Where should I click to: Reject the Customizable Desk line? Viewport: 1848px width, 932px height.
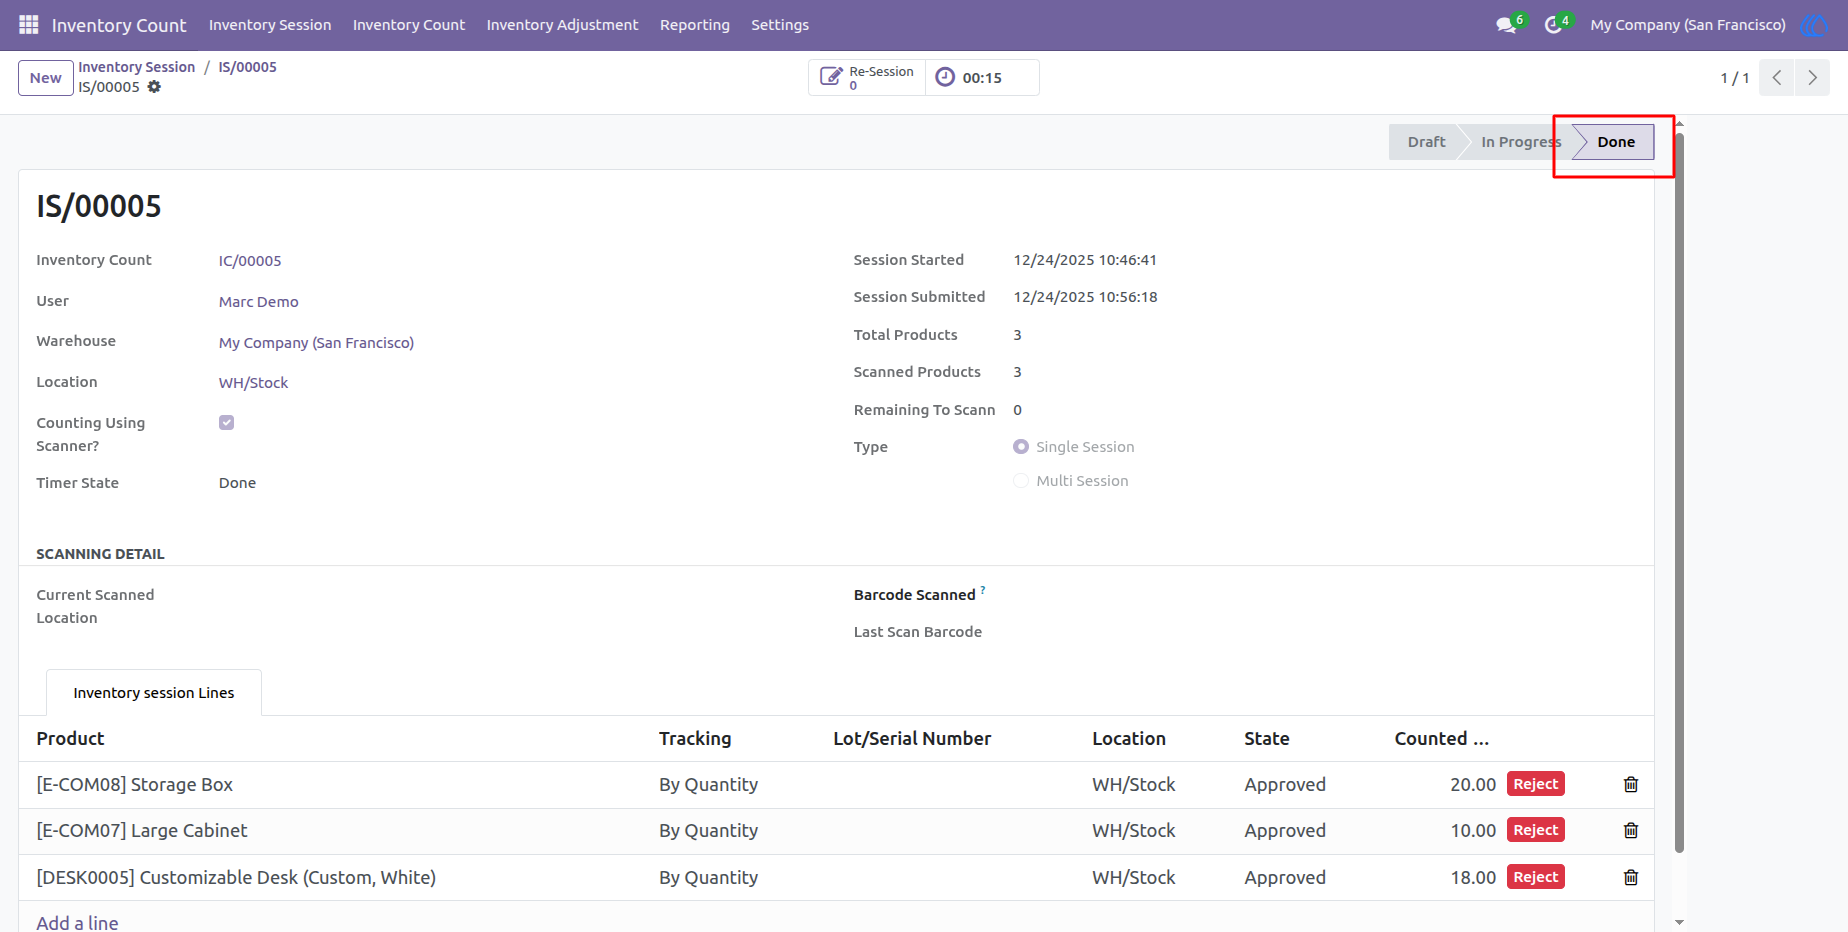(1535, 877)
